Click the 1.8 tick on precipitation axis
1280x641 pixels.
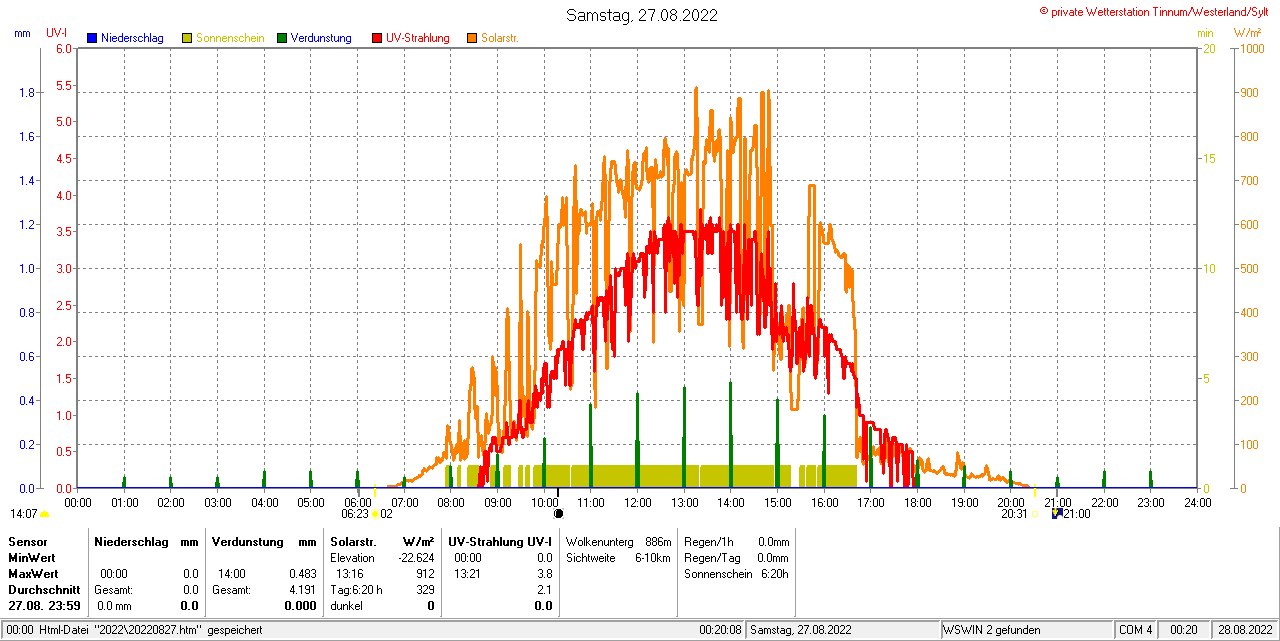pos(27,93)
